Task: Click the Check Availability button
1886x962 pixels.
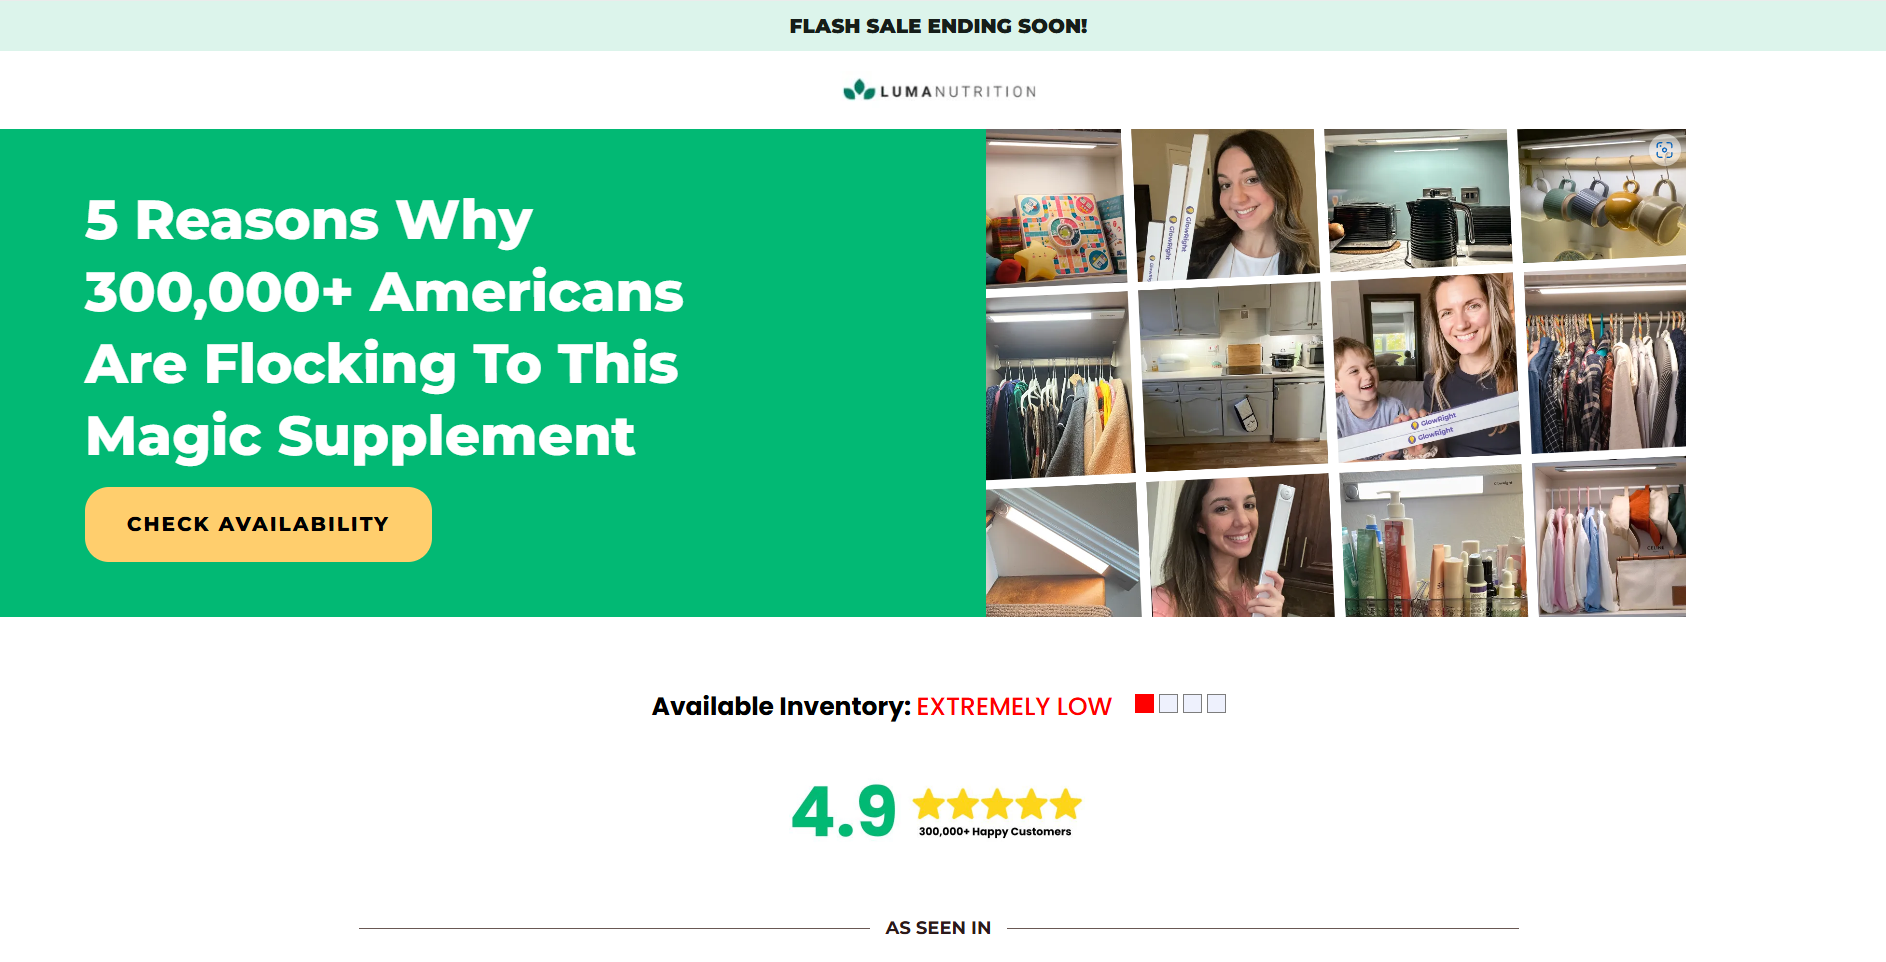Action: (258, 524)
